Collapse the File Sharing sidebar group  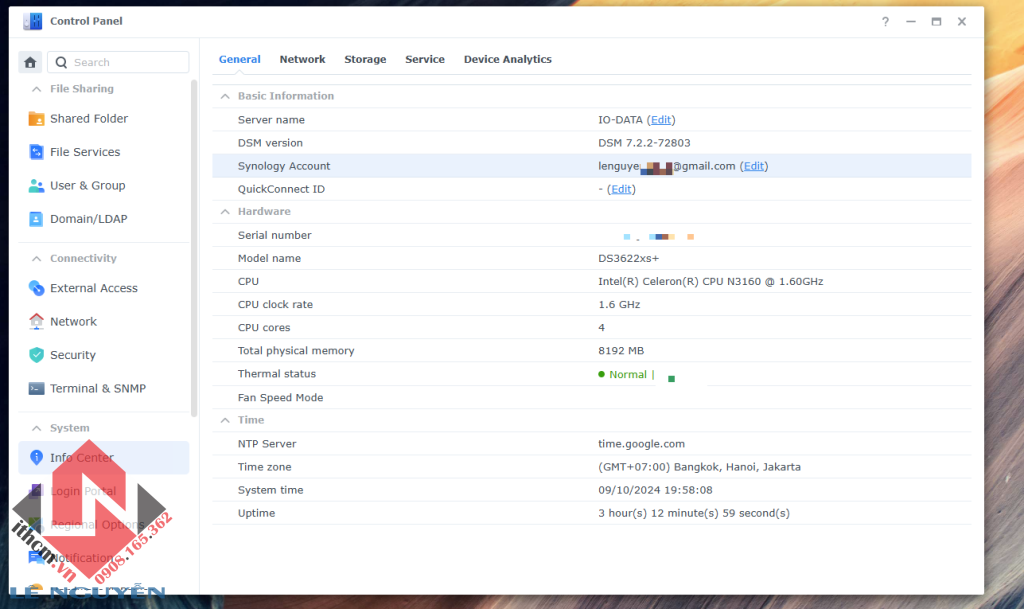click(x=37, y=89)
